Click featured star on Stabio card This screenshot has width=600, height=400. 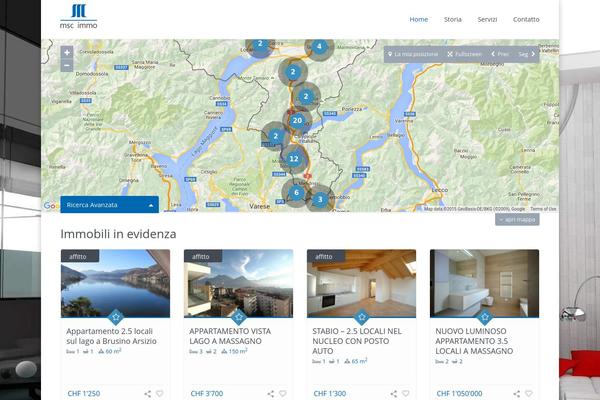click(x=362, y=317)
